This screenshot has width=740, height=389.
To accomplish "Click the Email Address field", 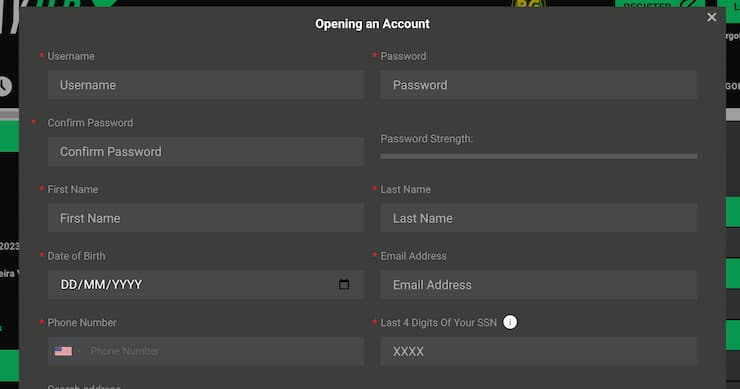I will (x=538, y=285).
